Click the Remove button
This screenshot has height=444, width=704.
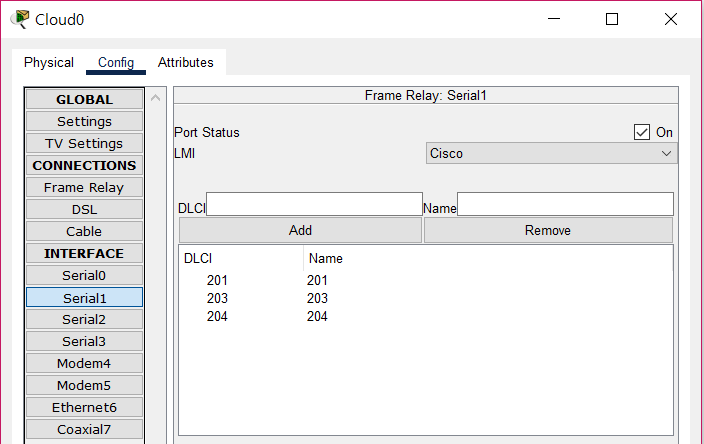[x=548, y=230]
